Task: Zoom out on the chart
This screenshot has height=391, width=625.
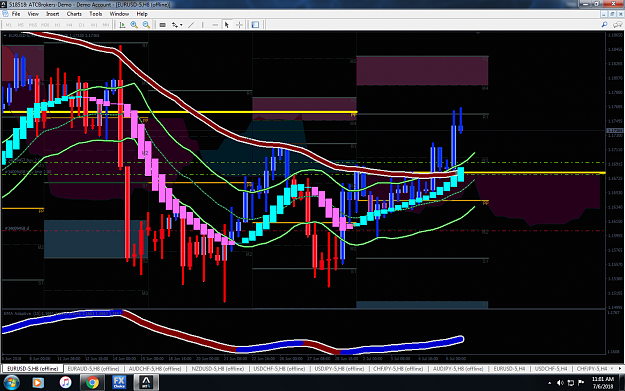Action: coord(146,25)
